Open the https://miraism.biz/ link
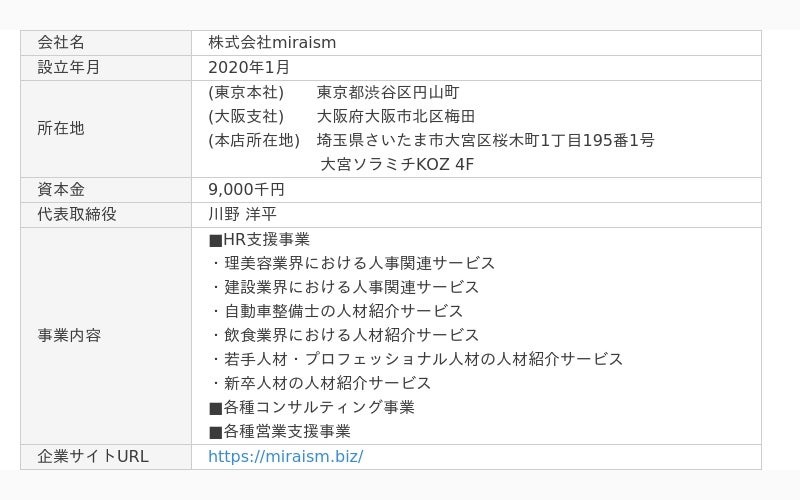The height and width of the screenshot is (500, 800). coord(286,456)
